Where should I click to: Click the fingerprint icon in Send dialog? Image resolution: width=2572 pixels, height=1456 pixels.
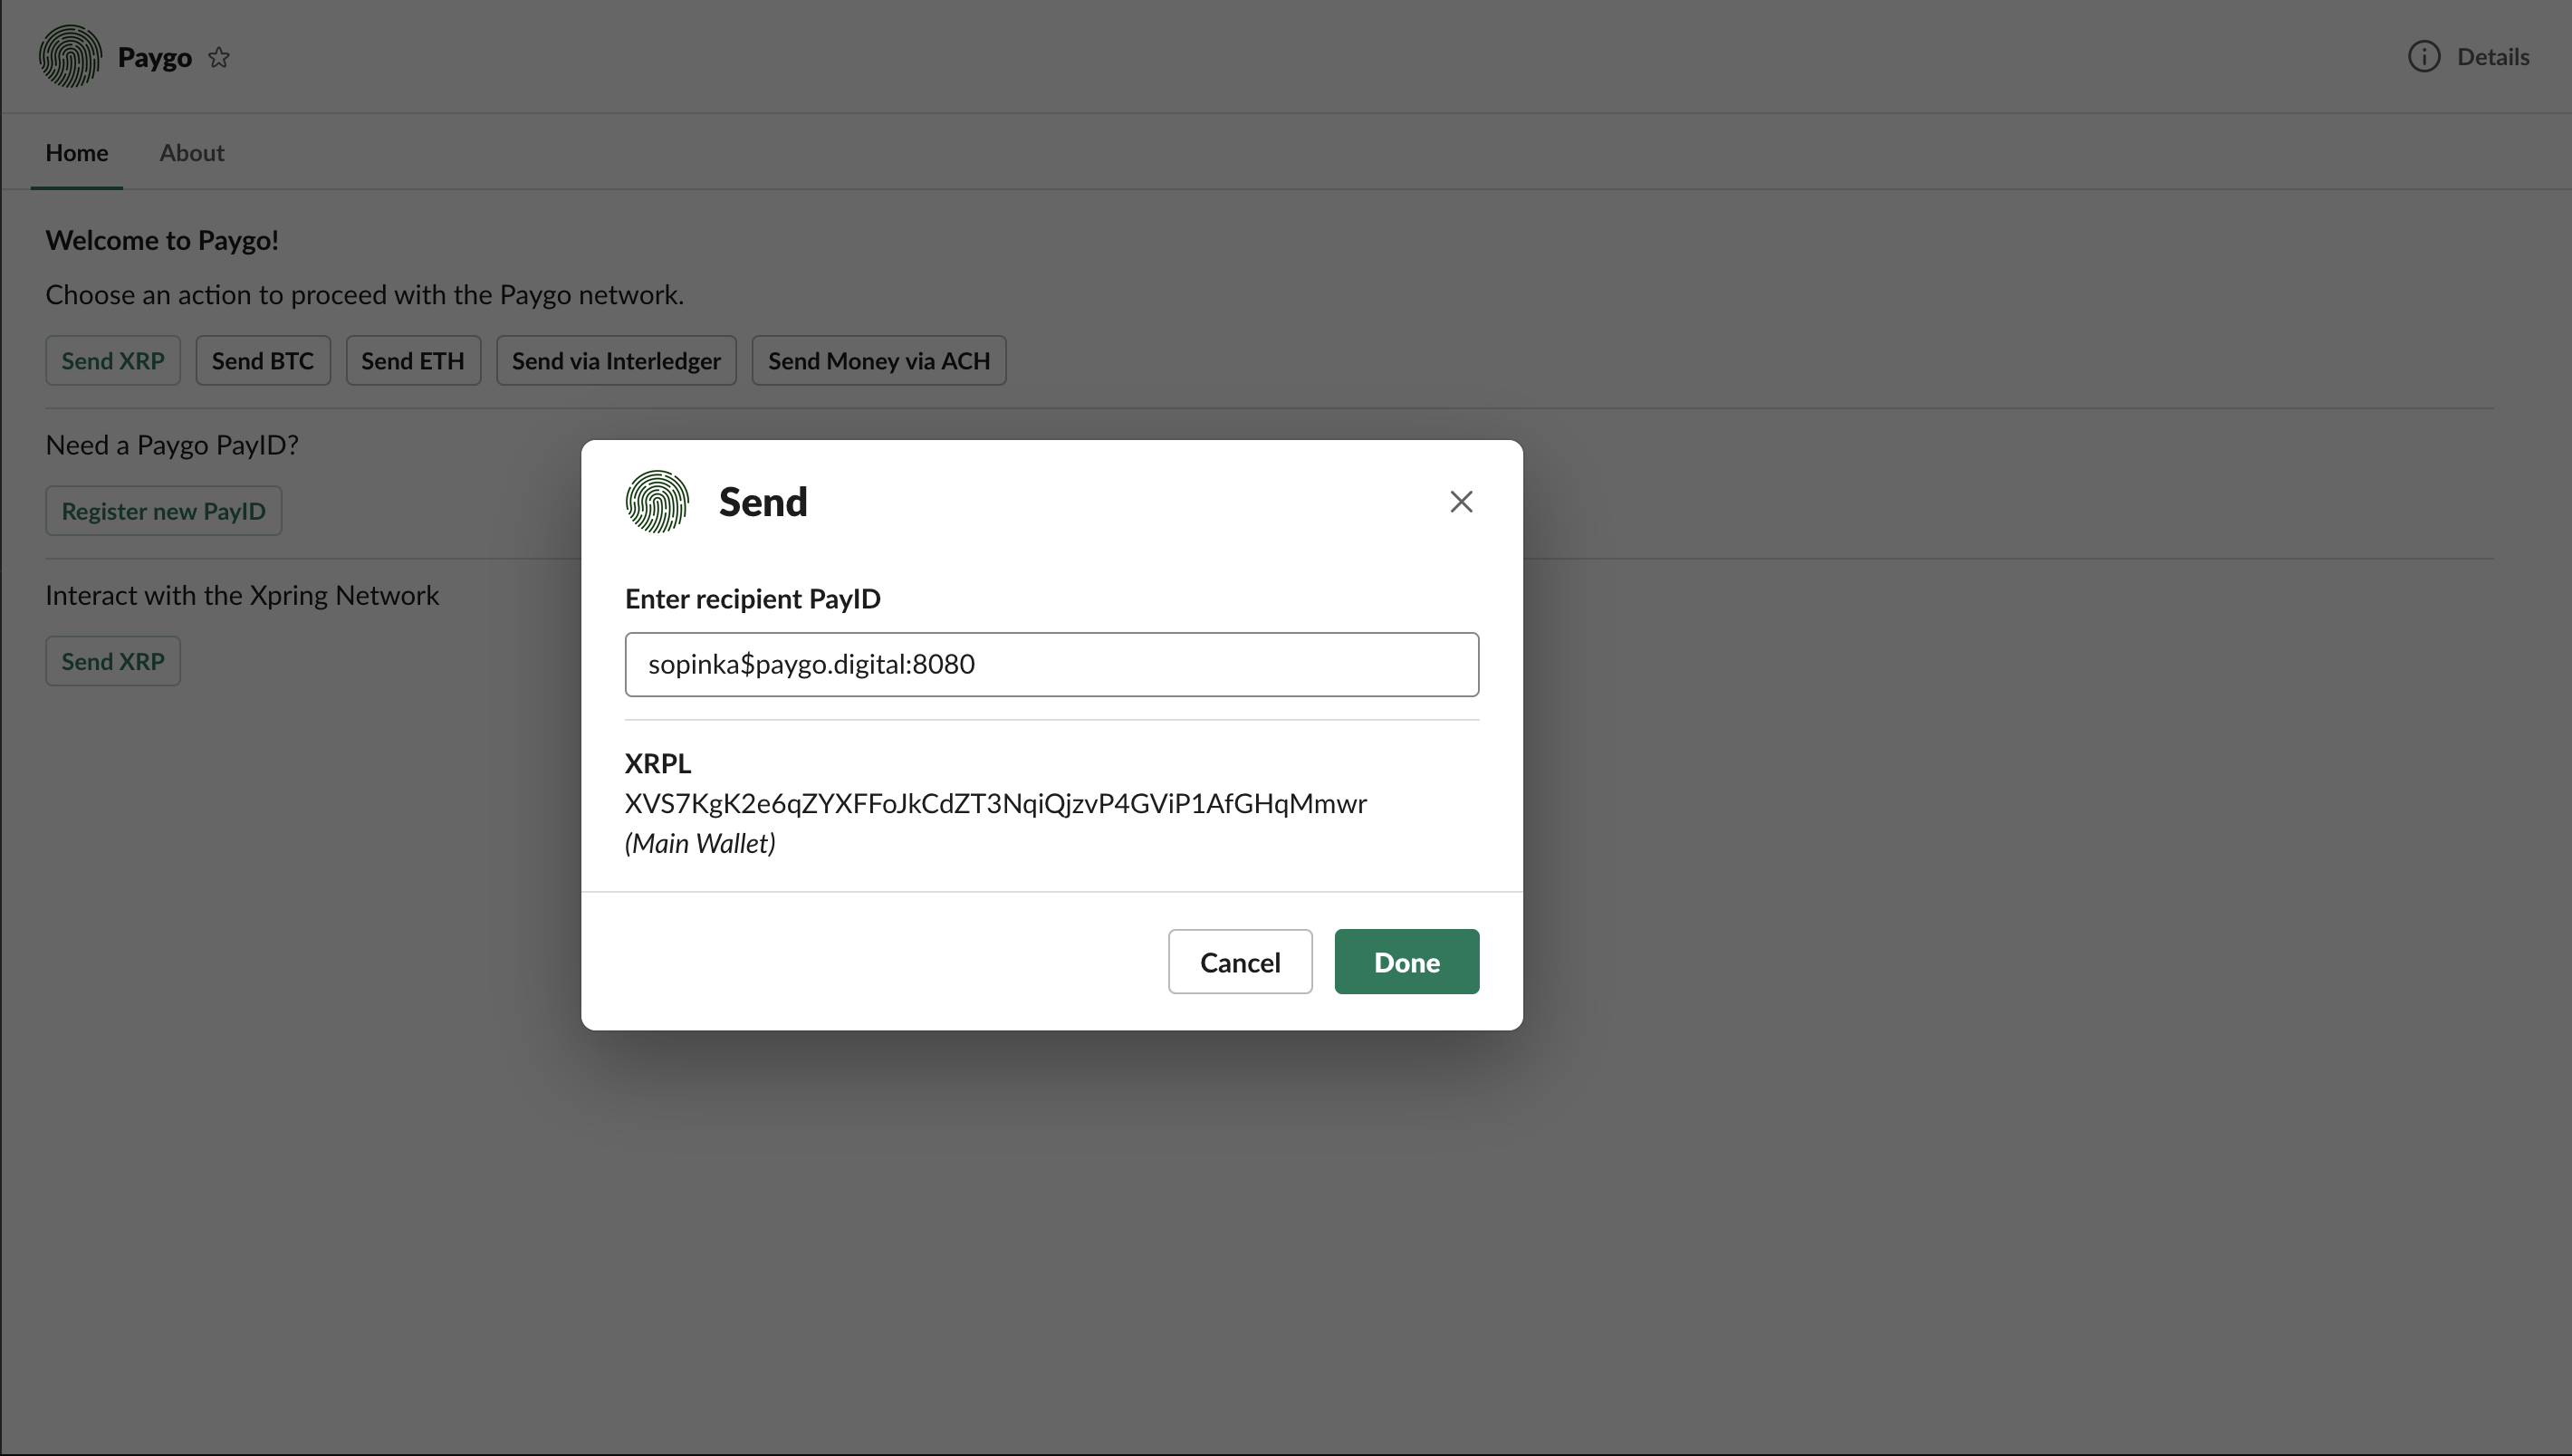(657, 502)
